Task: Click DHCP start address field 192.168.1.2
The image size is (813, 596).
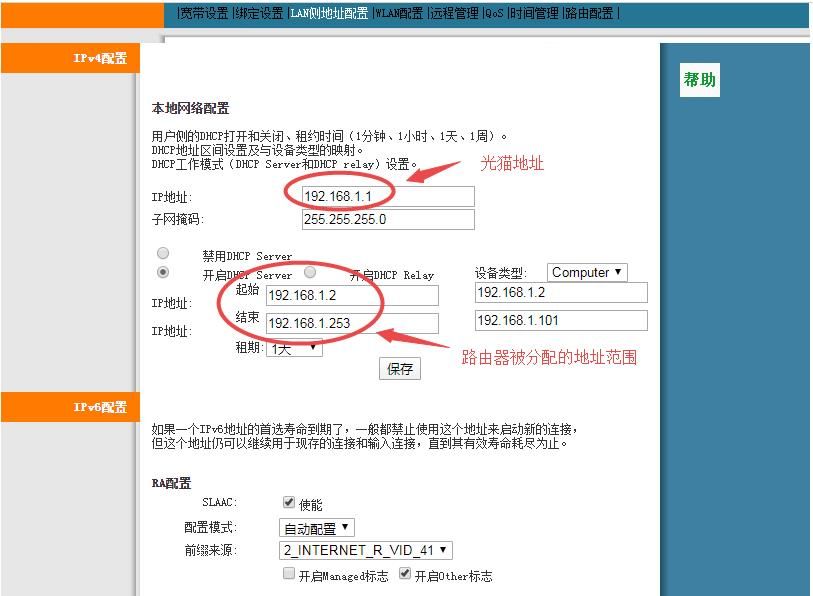Action: point(352,296)
